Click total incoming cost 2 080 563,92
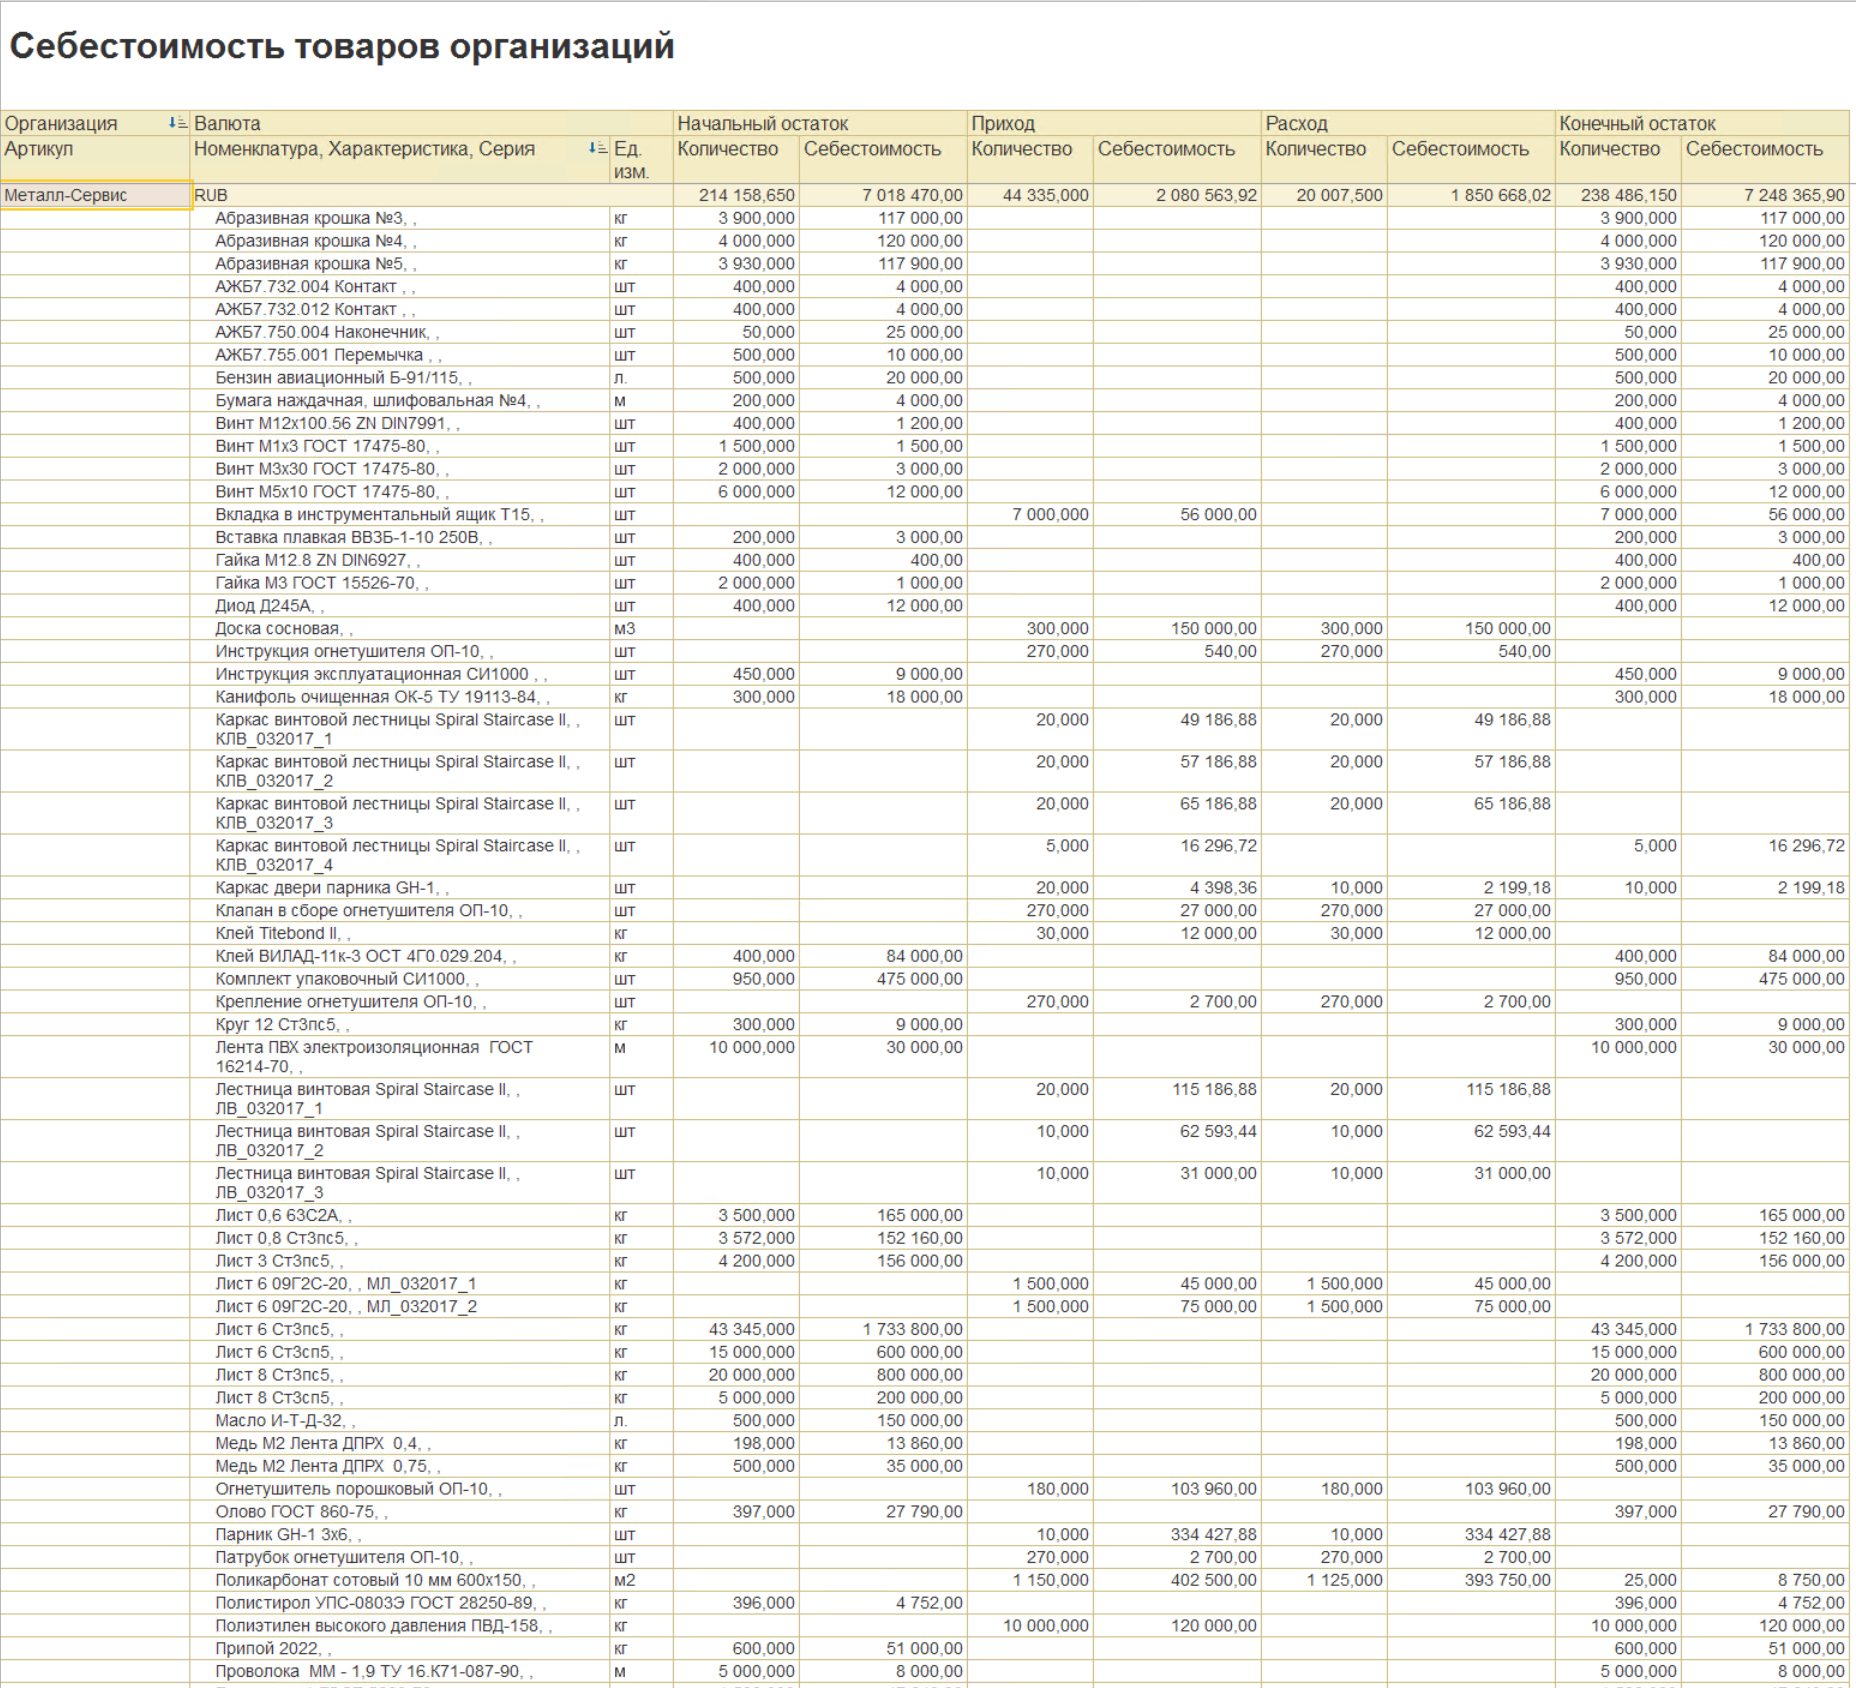 point(1206,196)
